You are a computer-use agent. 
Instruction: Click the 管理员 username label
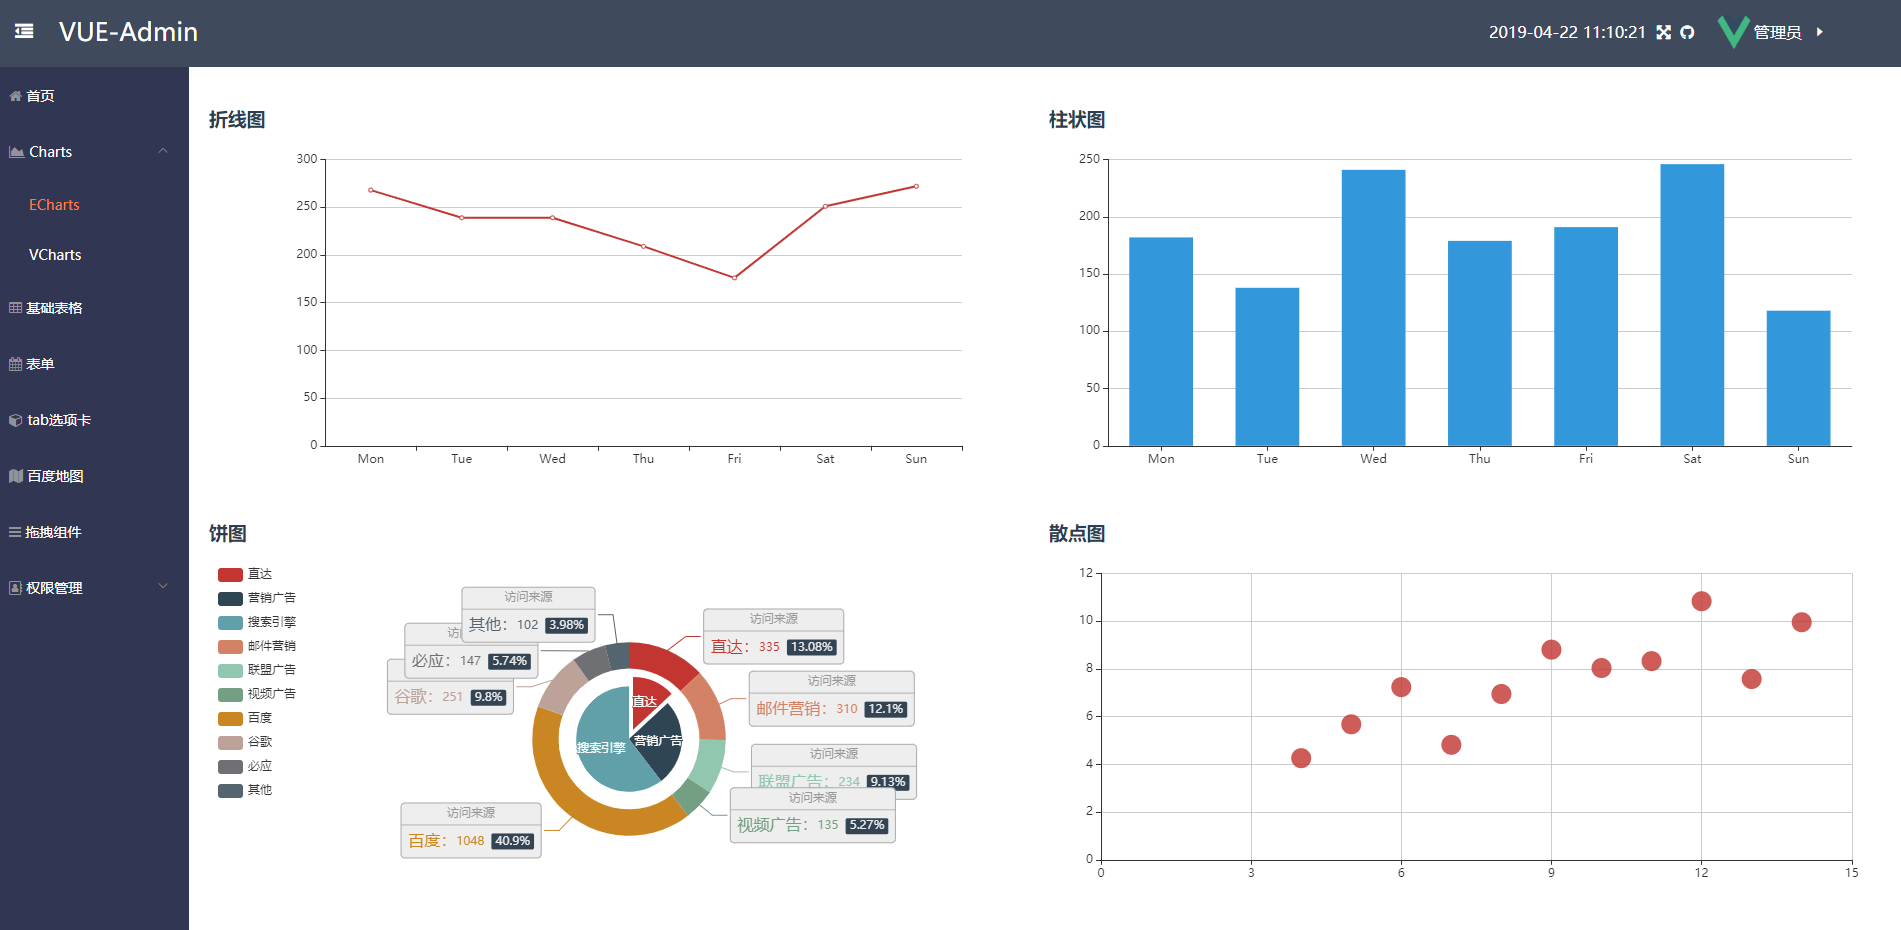[1777, 33]
